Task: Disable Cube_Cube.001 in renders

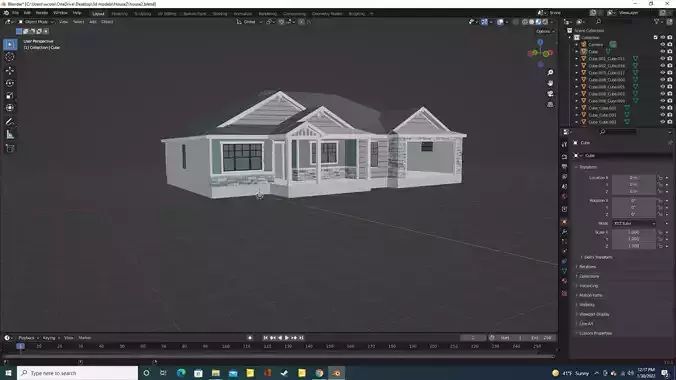Action: 670,115
